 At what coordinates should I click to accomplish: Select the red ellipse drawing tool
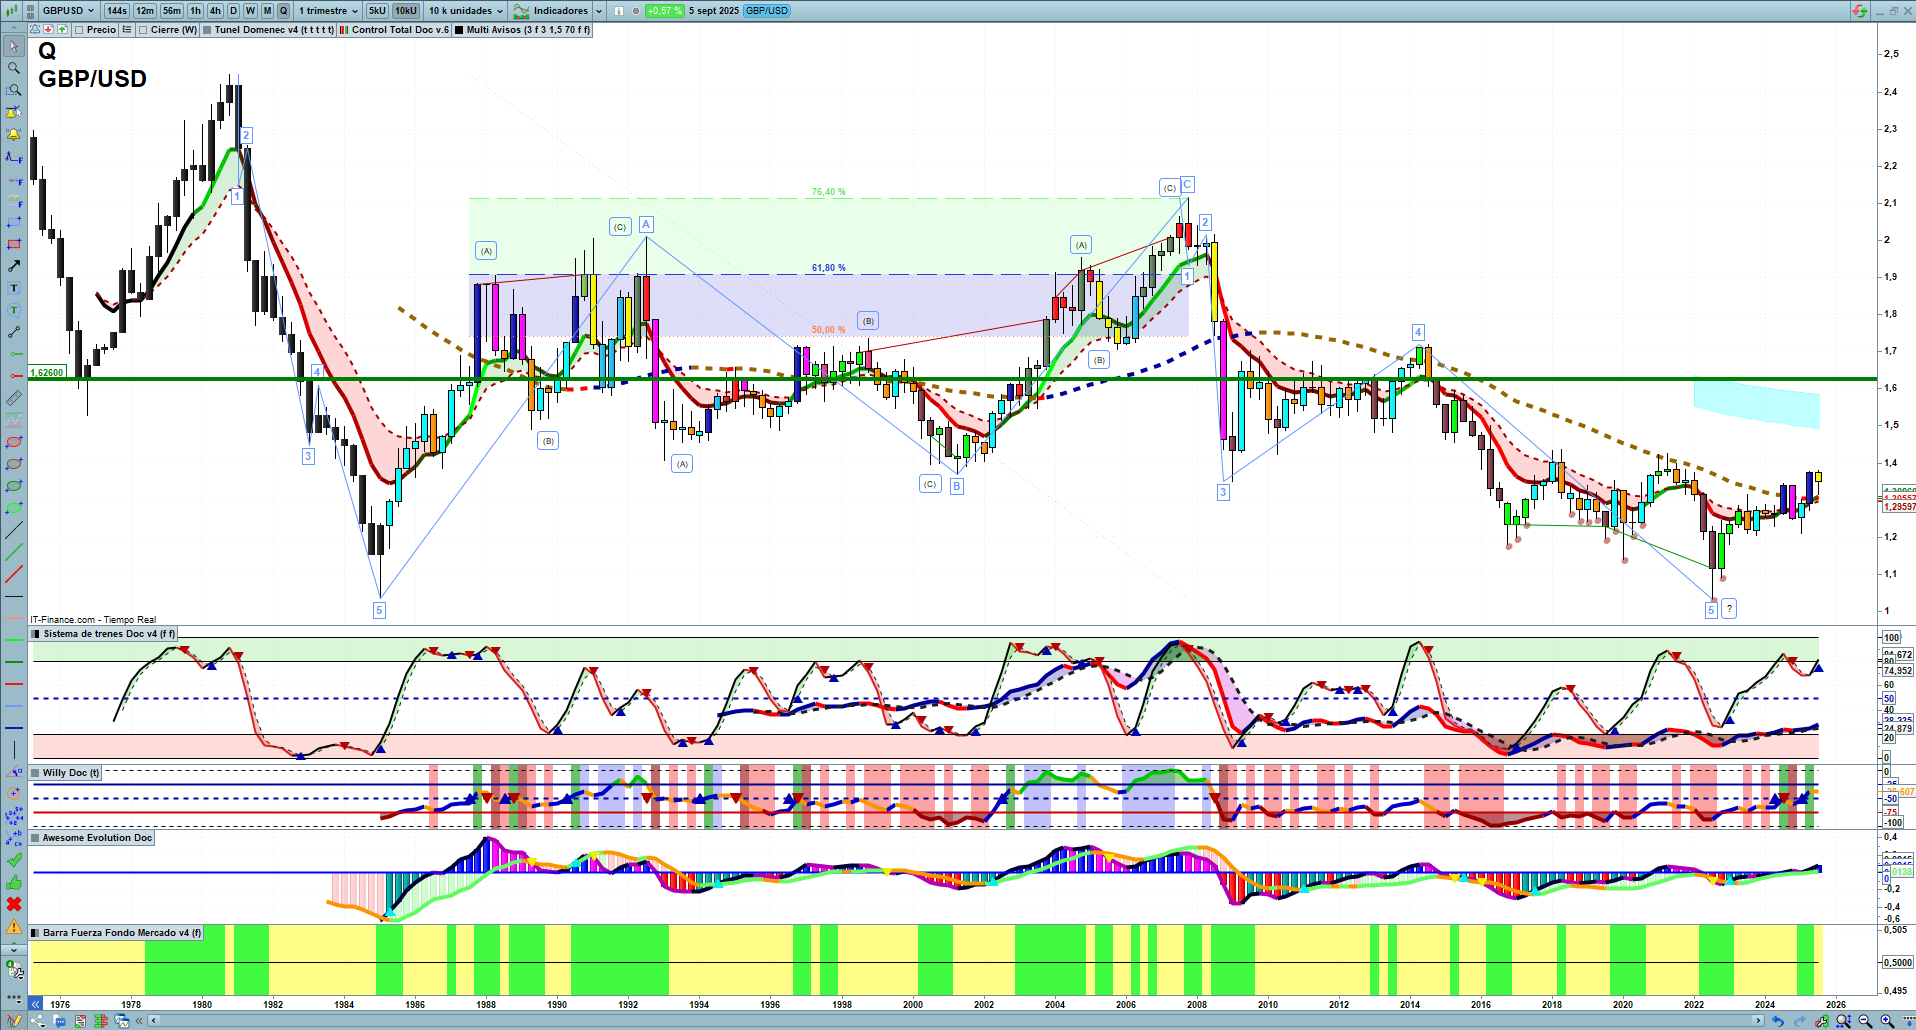click(x=14, y=442)
